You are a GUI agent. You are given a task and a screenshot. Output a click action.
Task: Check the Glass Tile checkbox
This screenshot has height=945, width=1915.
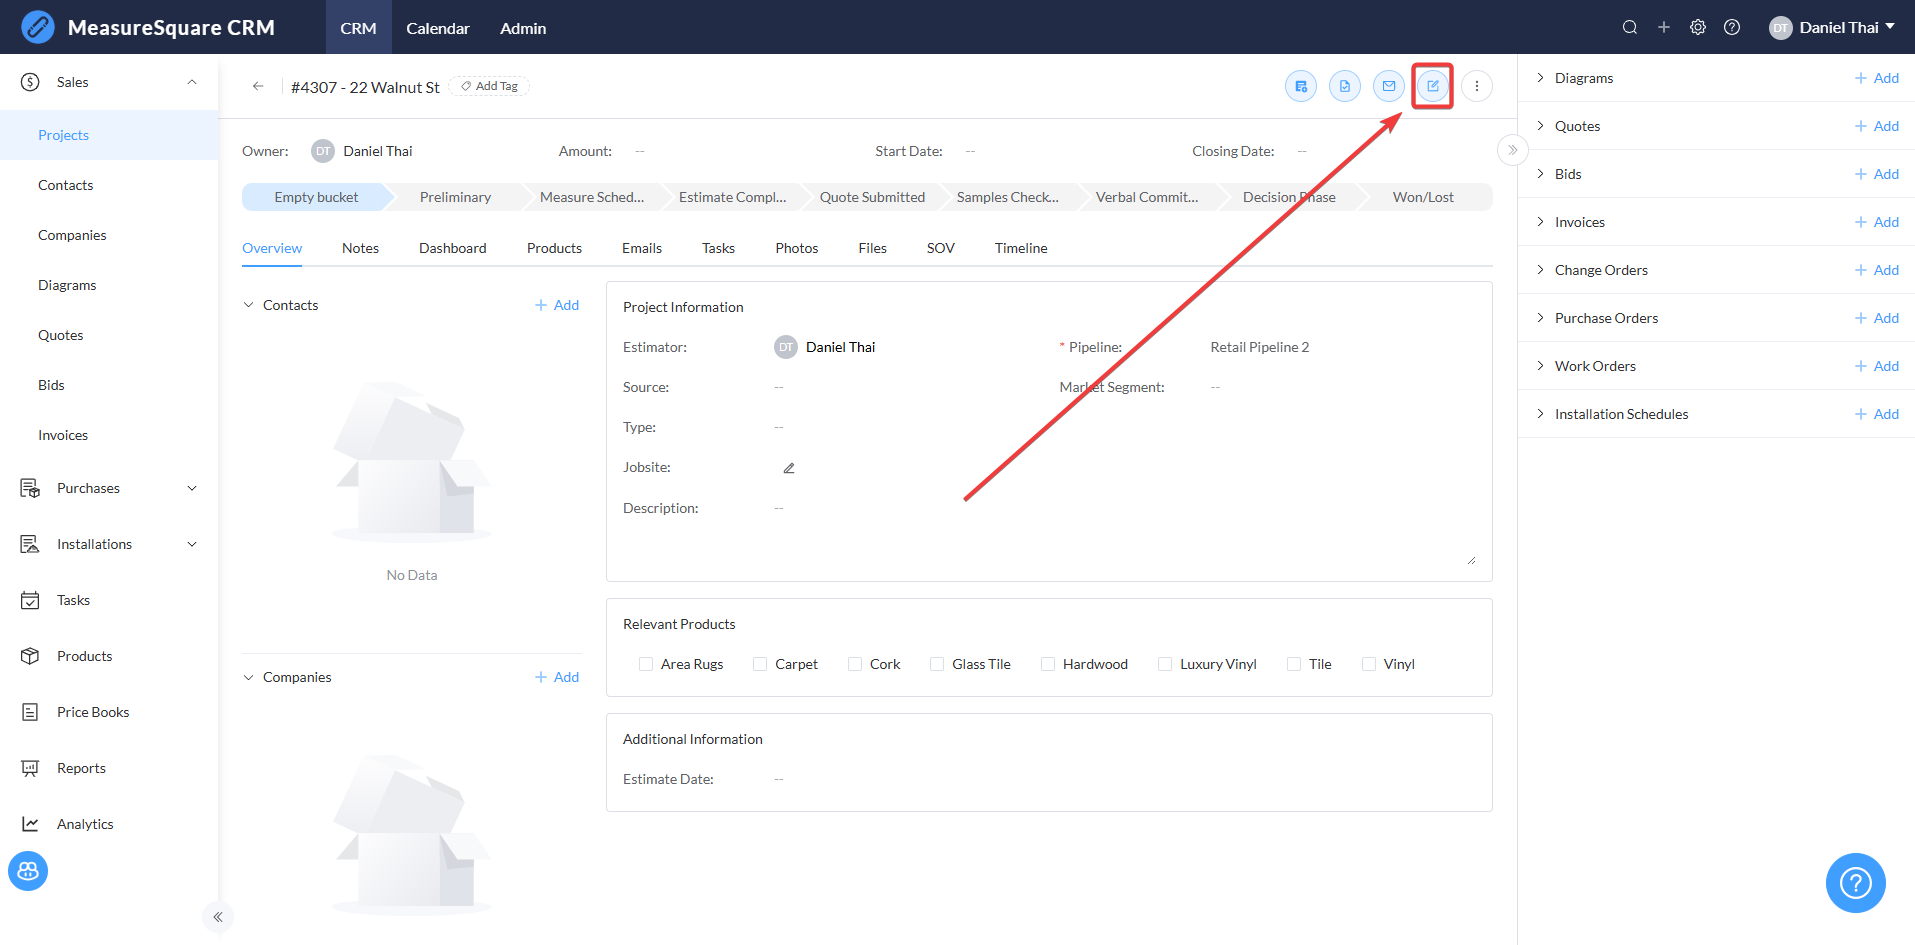(x=937, y=664)
